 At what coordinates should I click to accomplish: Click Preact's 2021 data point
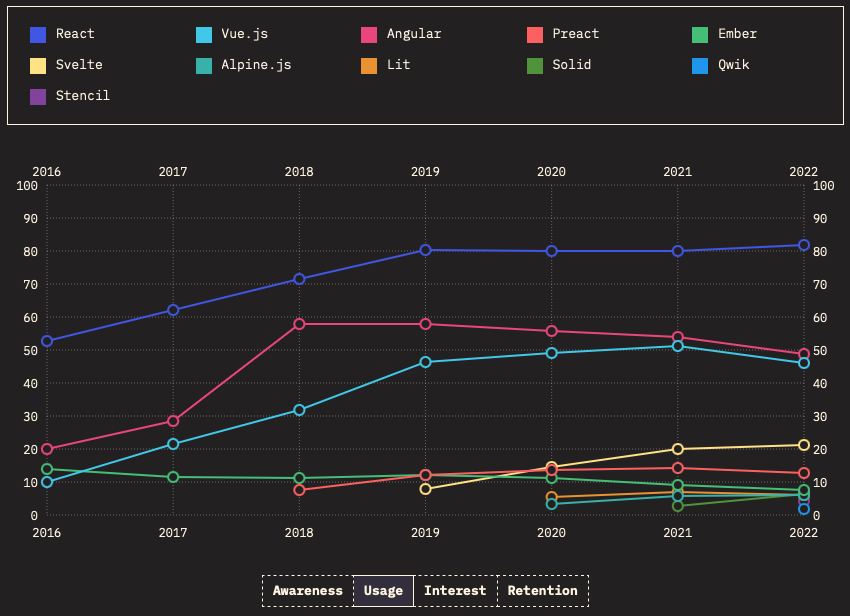tap(678, 468)
